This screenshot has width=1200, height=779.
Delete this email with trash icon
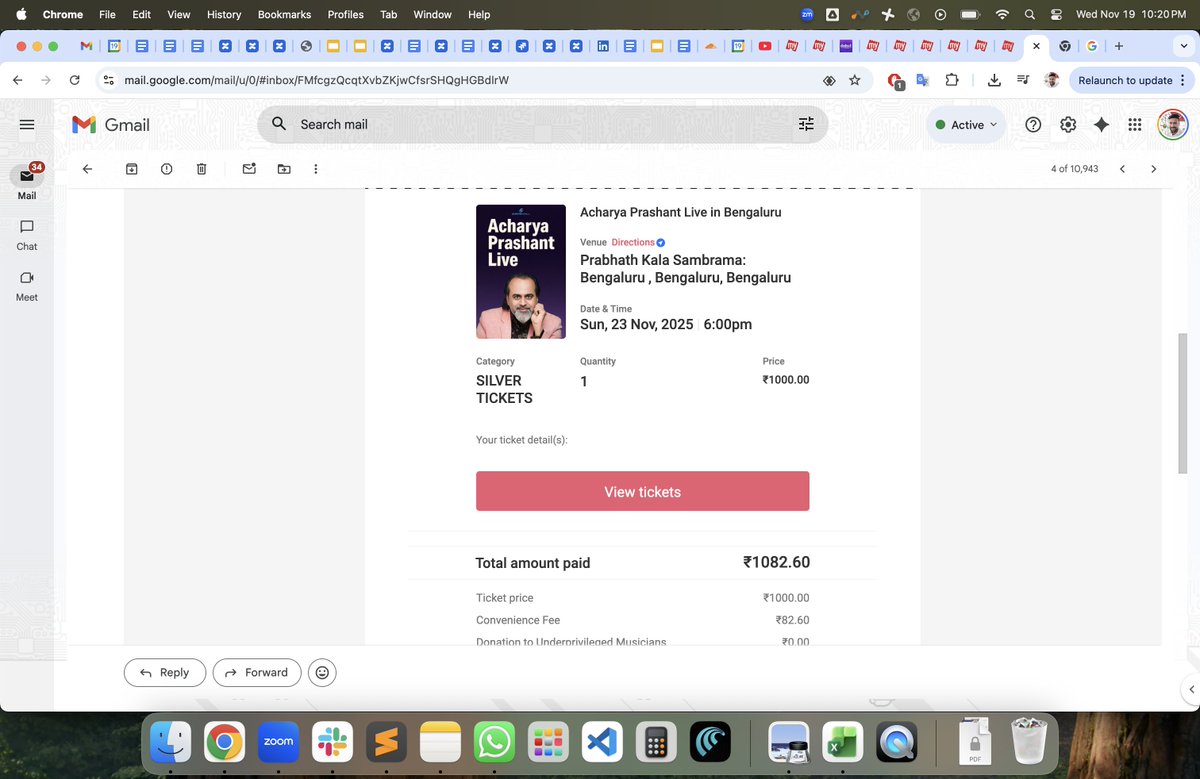(x=201, y=169)
